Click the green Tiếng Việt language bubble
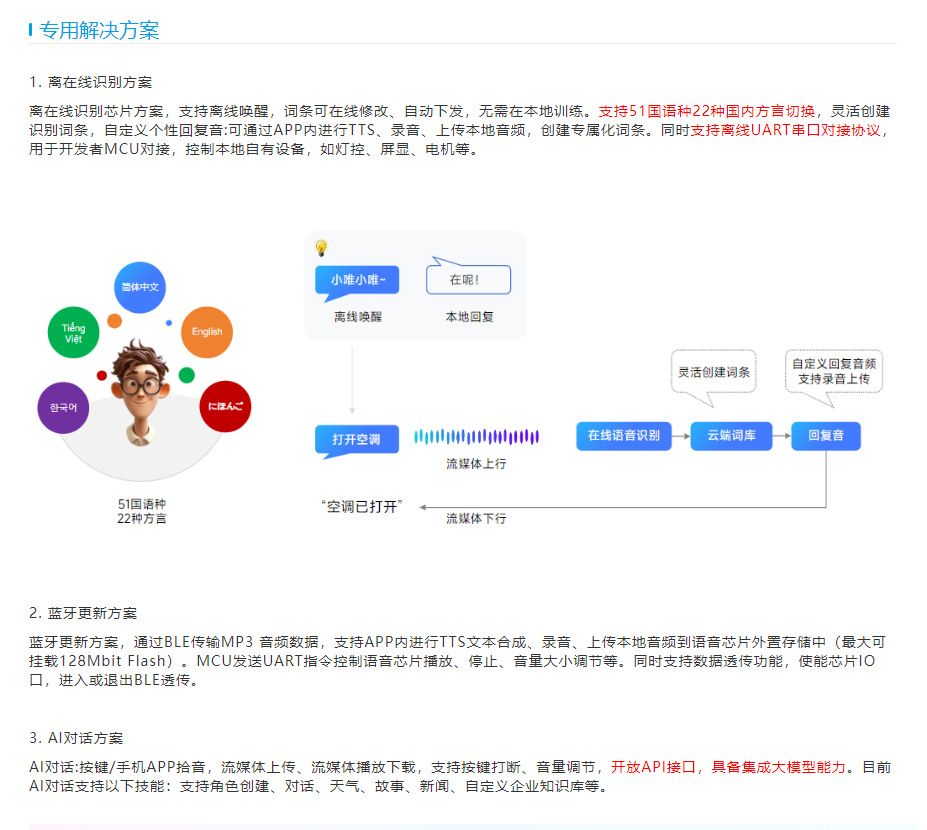Viewport: 927px width, 830px height. (x=73, y=332)
